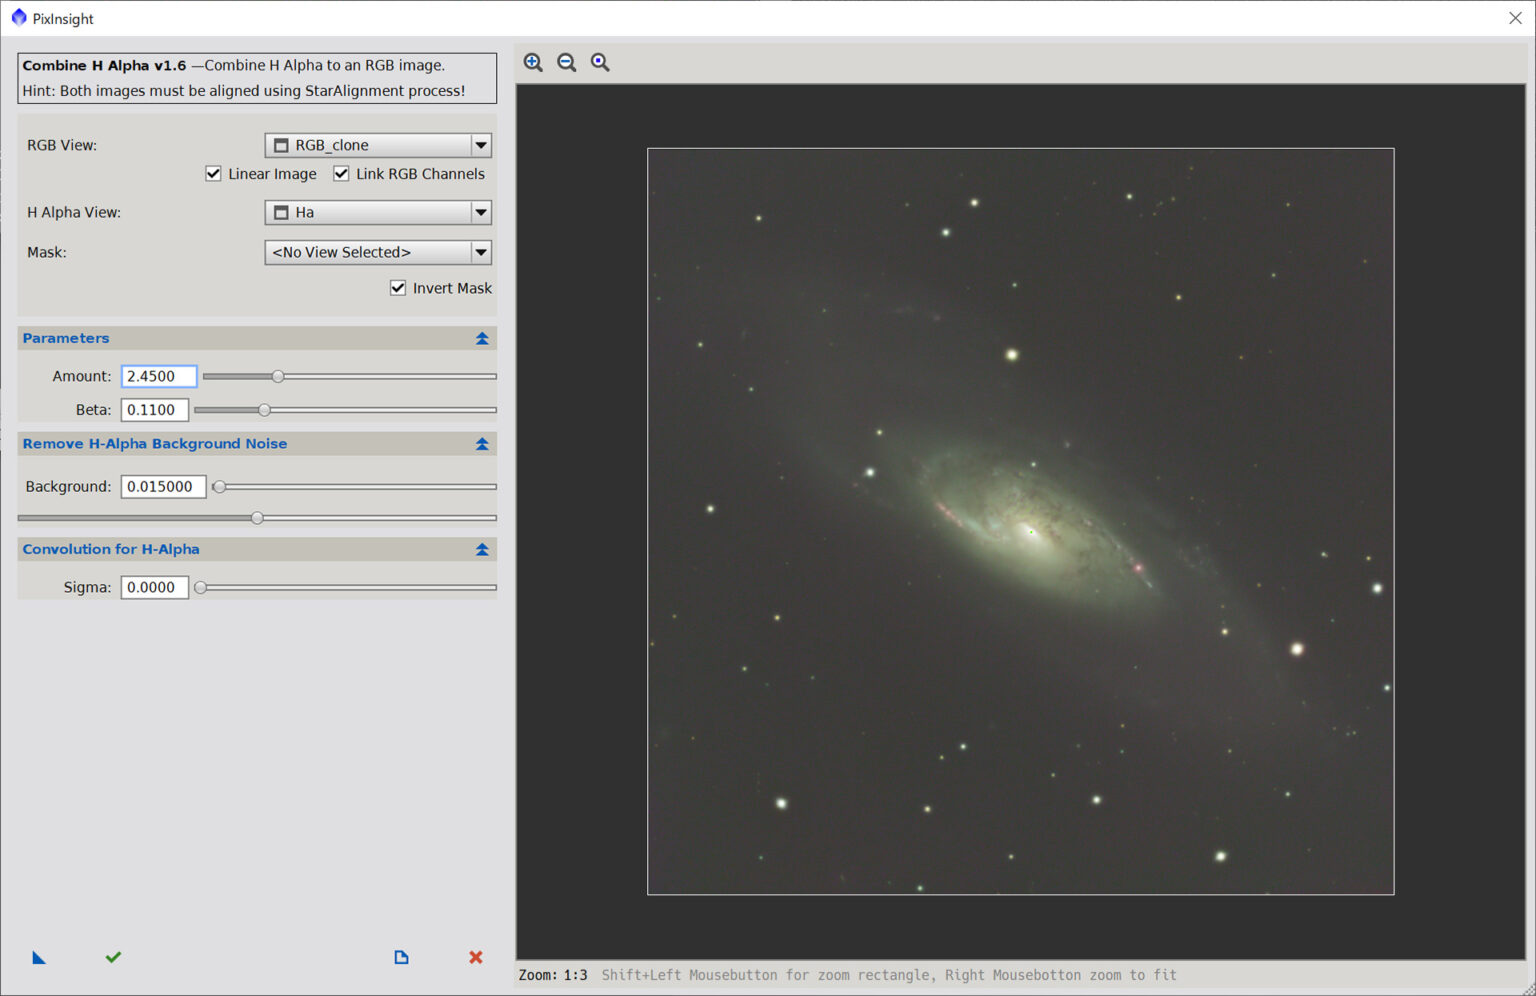
Task: Apply the Combine H Alpha process
Action: [112, 957]
